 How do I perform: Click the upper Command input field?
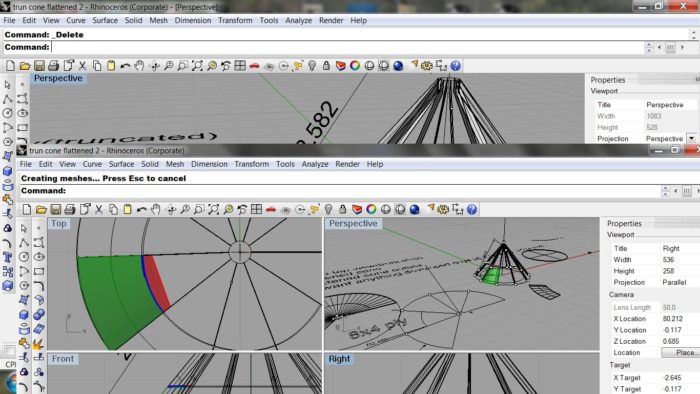pos(348,47)
